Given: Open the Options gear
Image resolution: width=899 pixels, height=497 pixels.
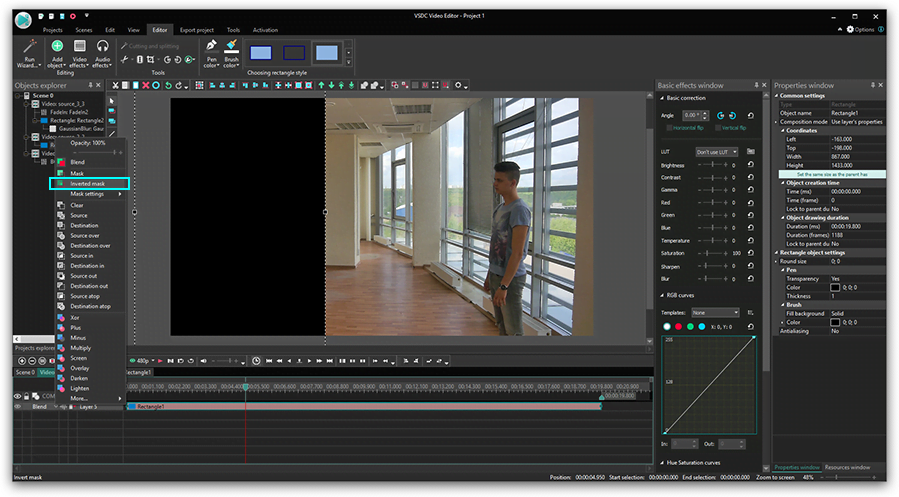Looking at the screenshot, I should point(850,29).
